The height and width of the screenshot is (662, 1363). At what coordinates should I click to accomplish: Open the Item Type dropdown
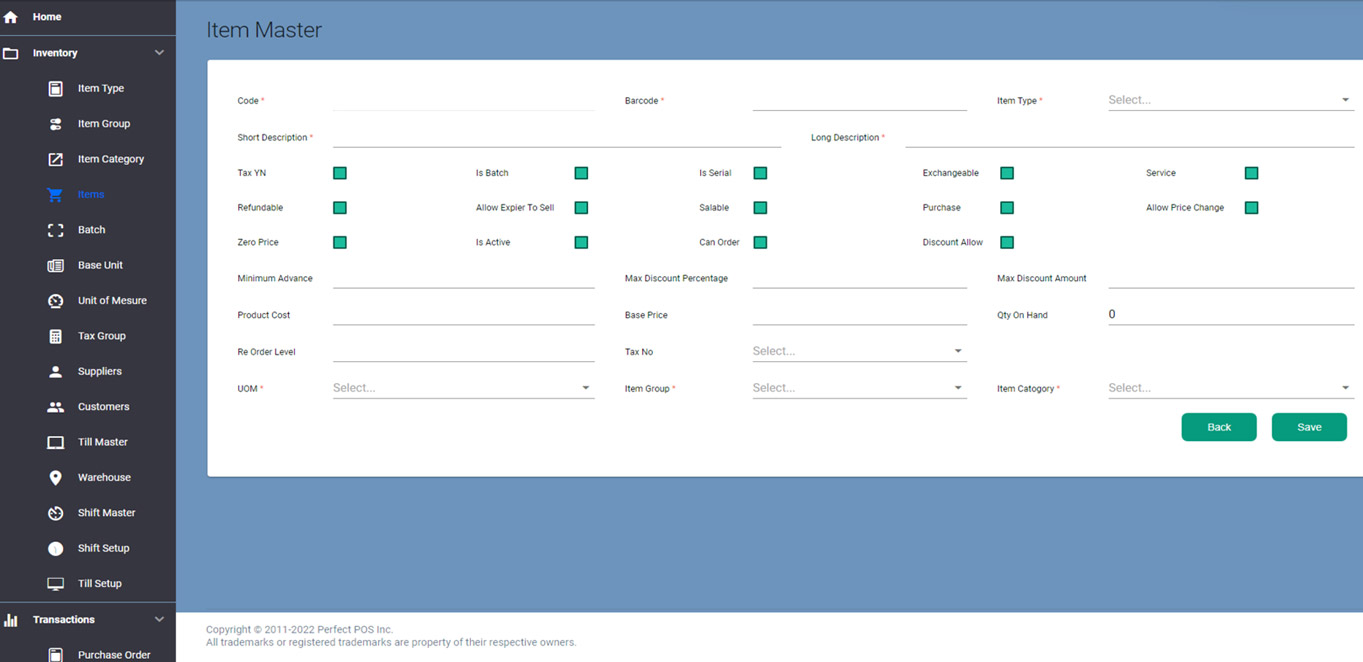point(1231,100)
